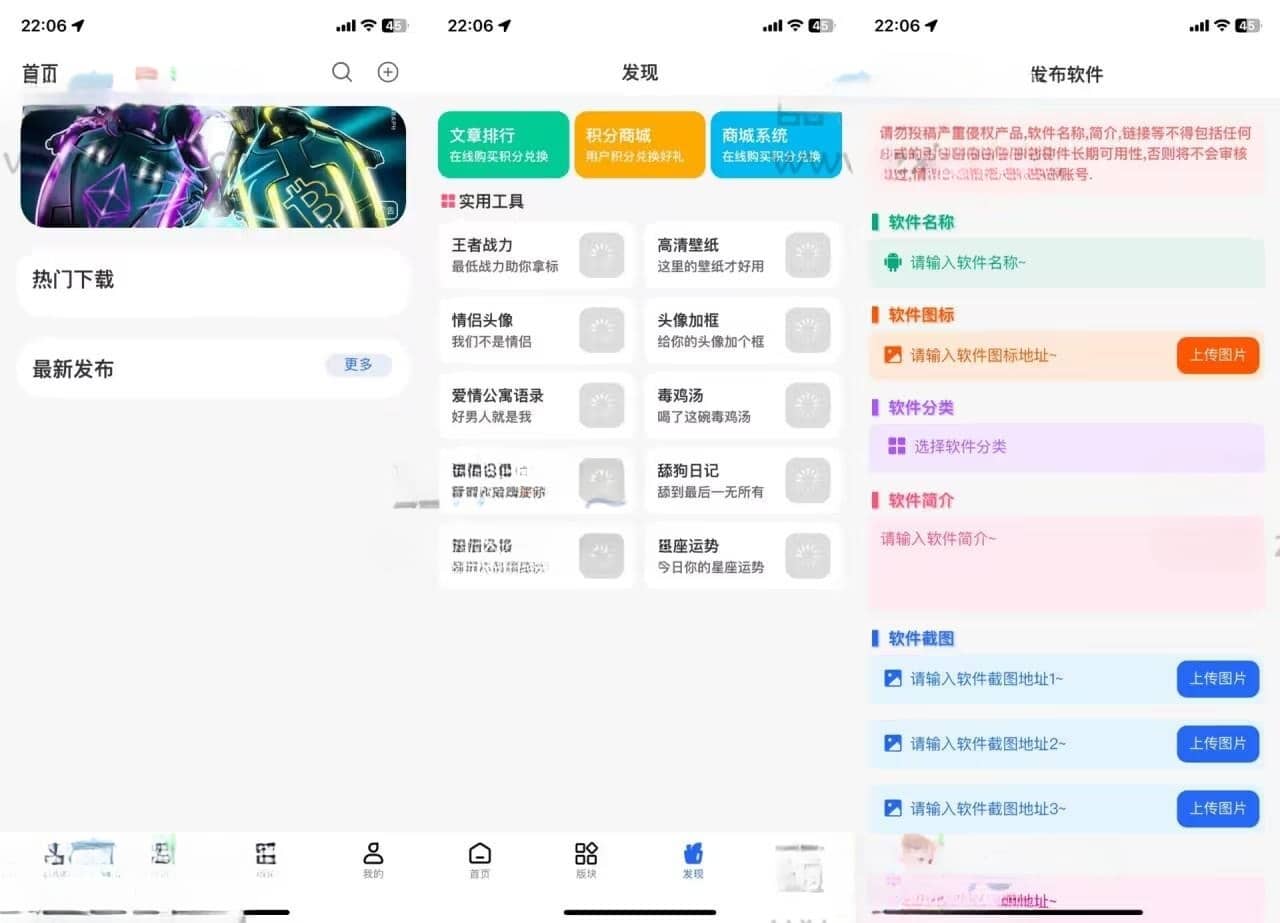
Task: Focus the 请输入软件截图地址1 field
Action: pyautogui.click(x=1022, y=679)
